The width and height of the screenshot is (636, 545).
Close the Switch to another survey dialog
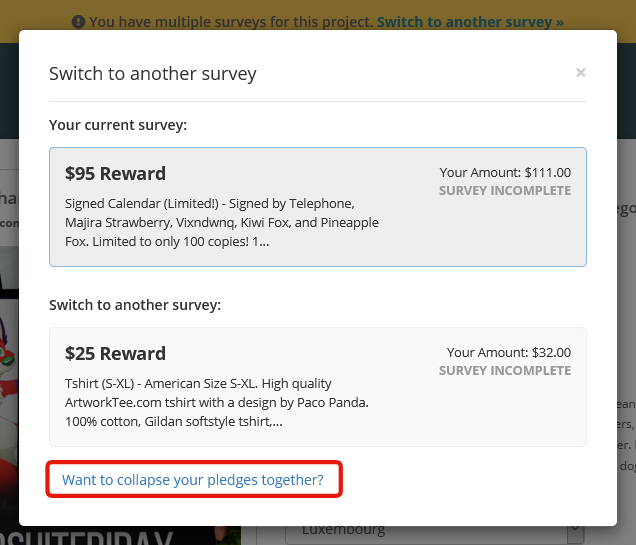tap(580, 73)
